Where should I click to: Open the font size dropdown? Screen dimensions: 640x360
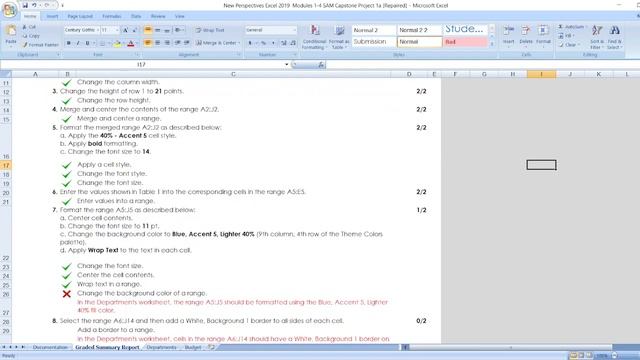[x=117, y=30]
